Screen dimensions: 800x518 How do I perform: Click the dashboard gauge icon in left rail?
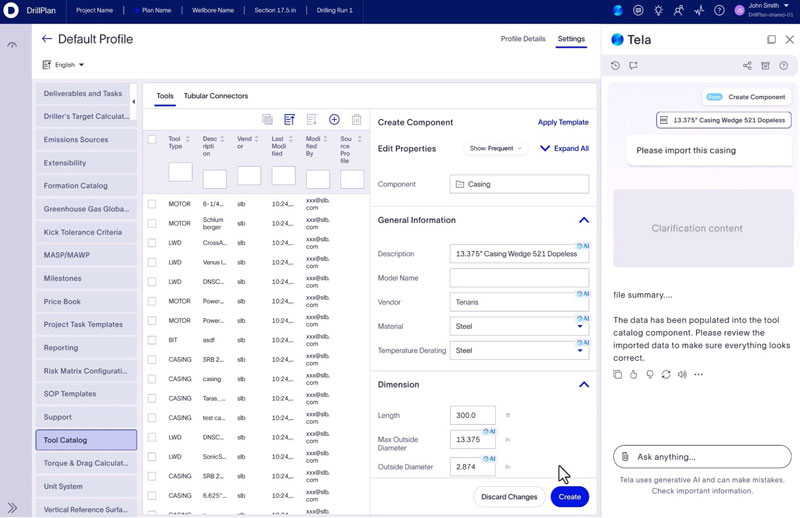tap(12, 45)
